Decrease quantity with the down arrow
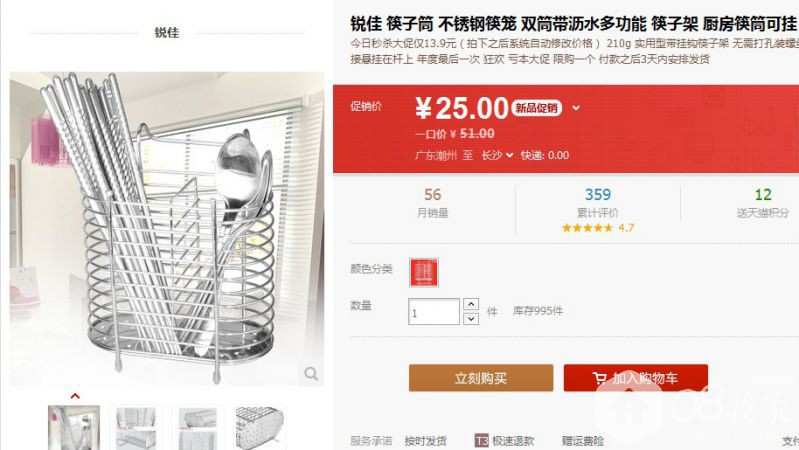799x450 pixels. [x=471, y=319]
